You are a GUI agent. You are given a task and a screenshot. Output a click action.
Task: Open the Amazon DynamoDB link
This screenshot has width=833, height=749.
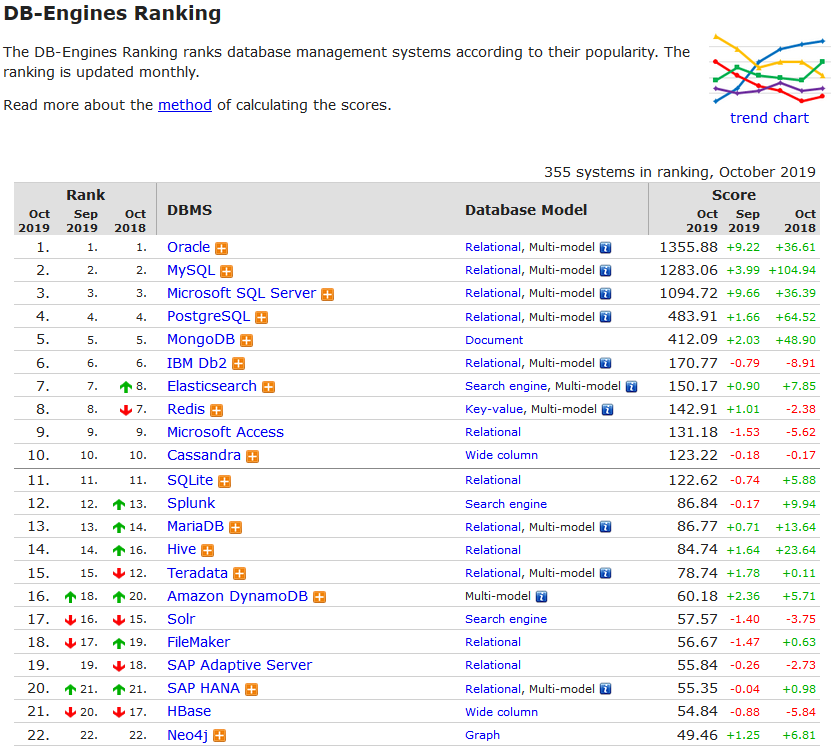point(237,596)
